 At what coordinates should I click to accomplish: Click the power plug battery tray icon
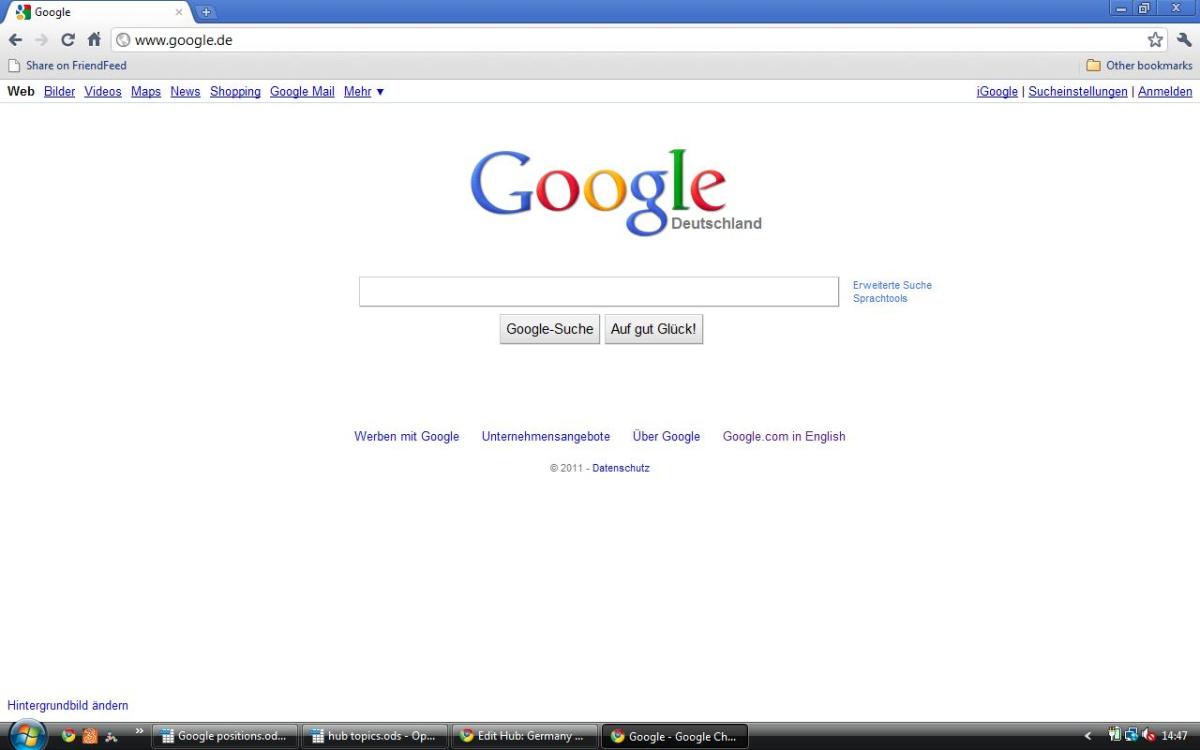click(x=1115, y=735)
